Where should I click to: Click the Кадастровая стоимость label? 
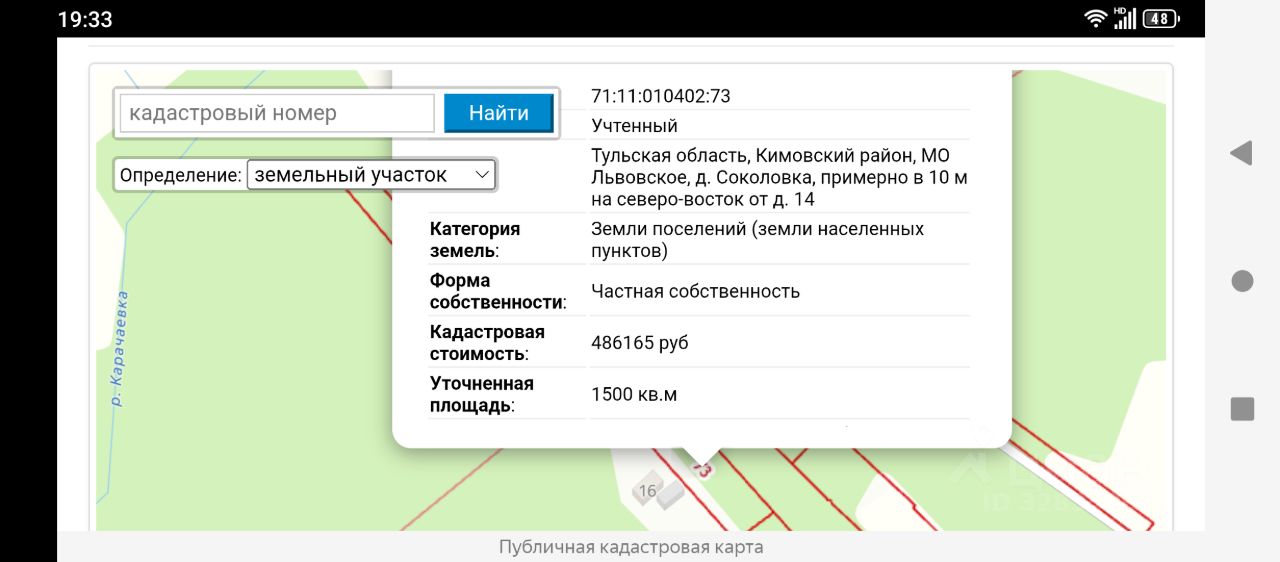[x=487, y=342]
